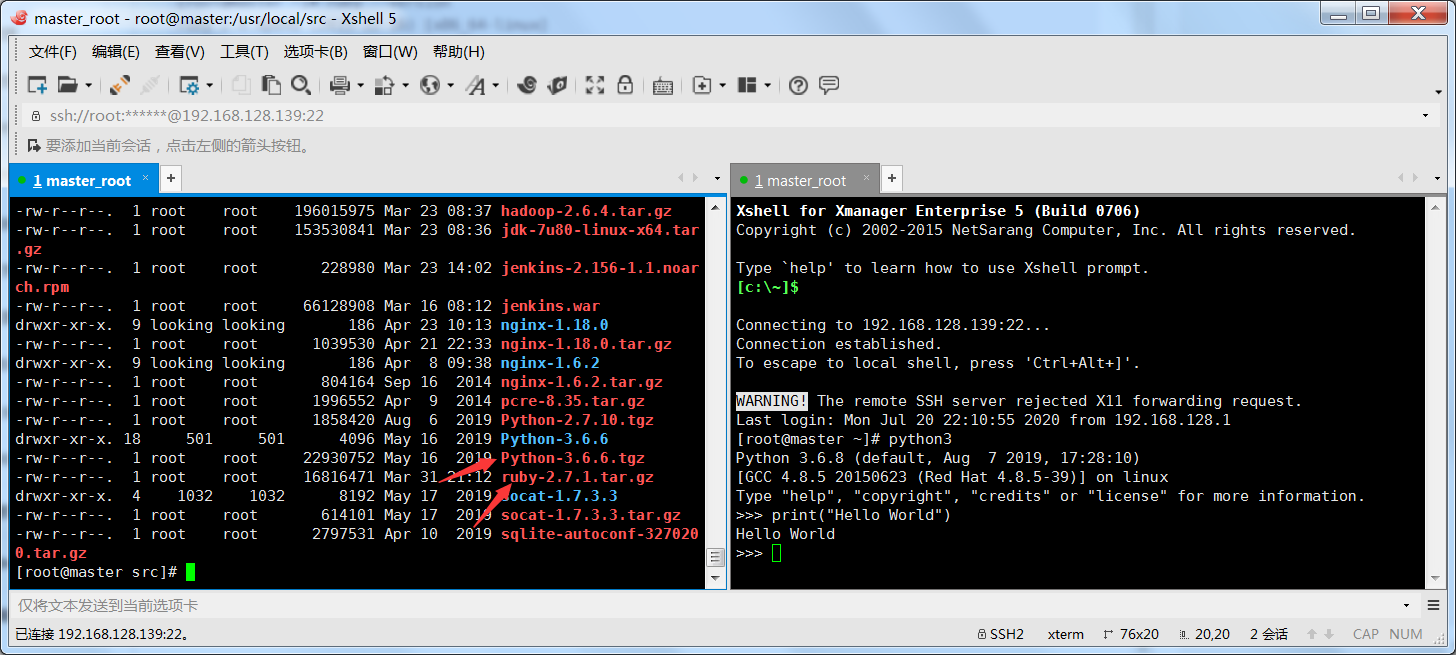The height and width of the screenshot is (655, 1456).
Task: Click the Print icon
Action: point(340,85)
